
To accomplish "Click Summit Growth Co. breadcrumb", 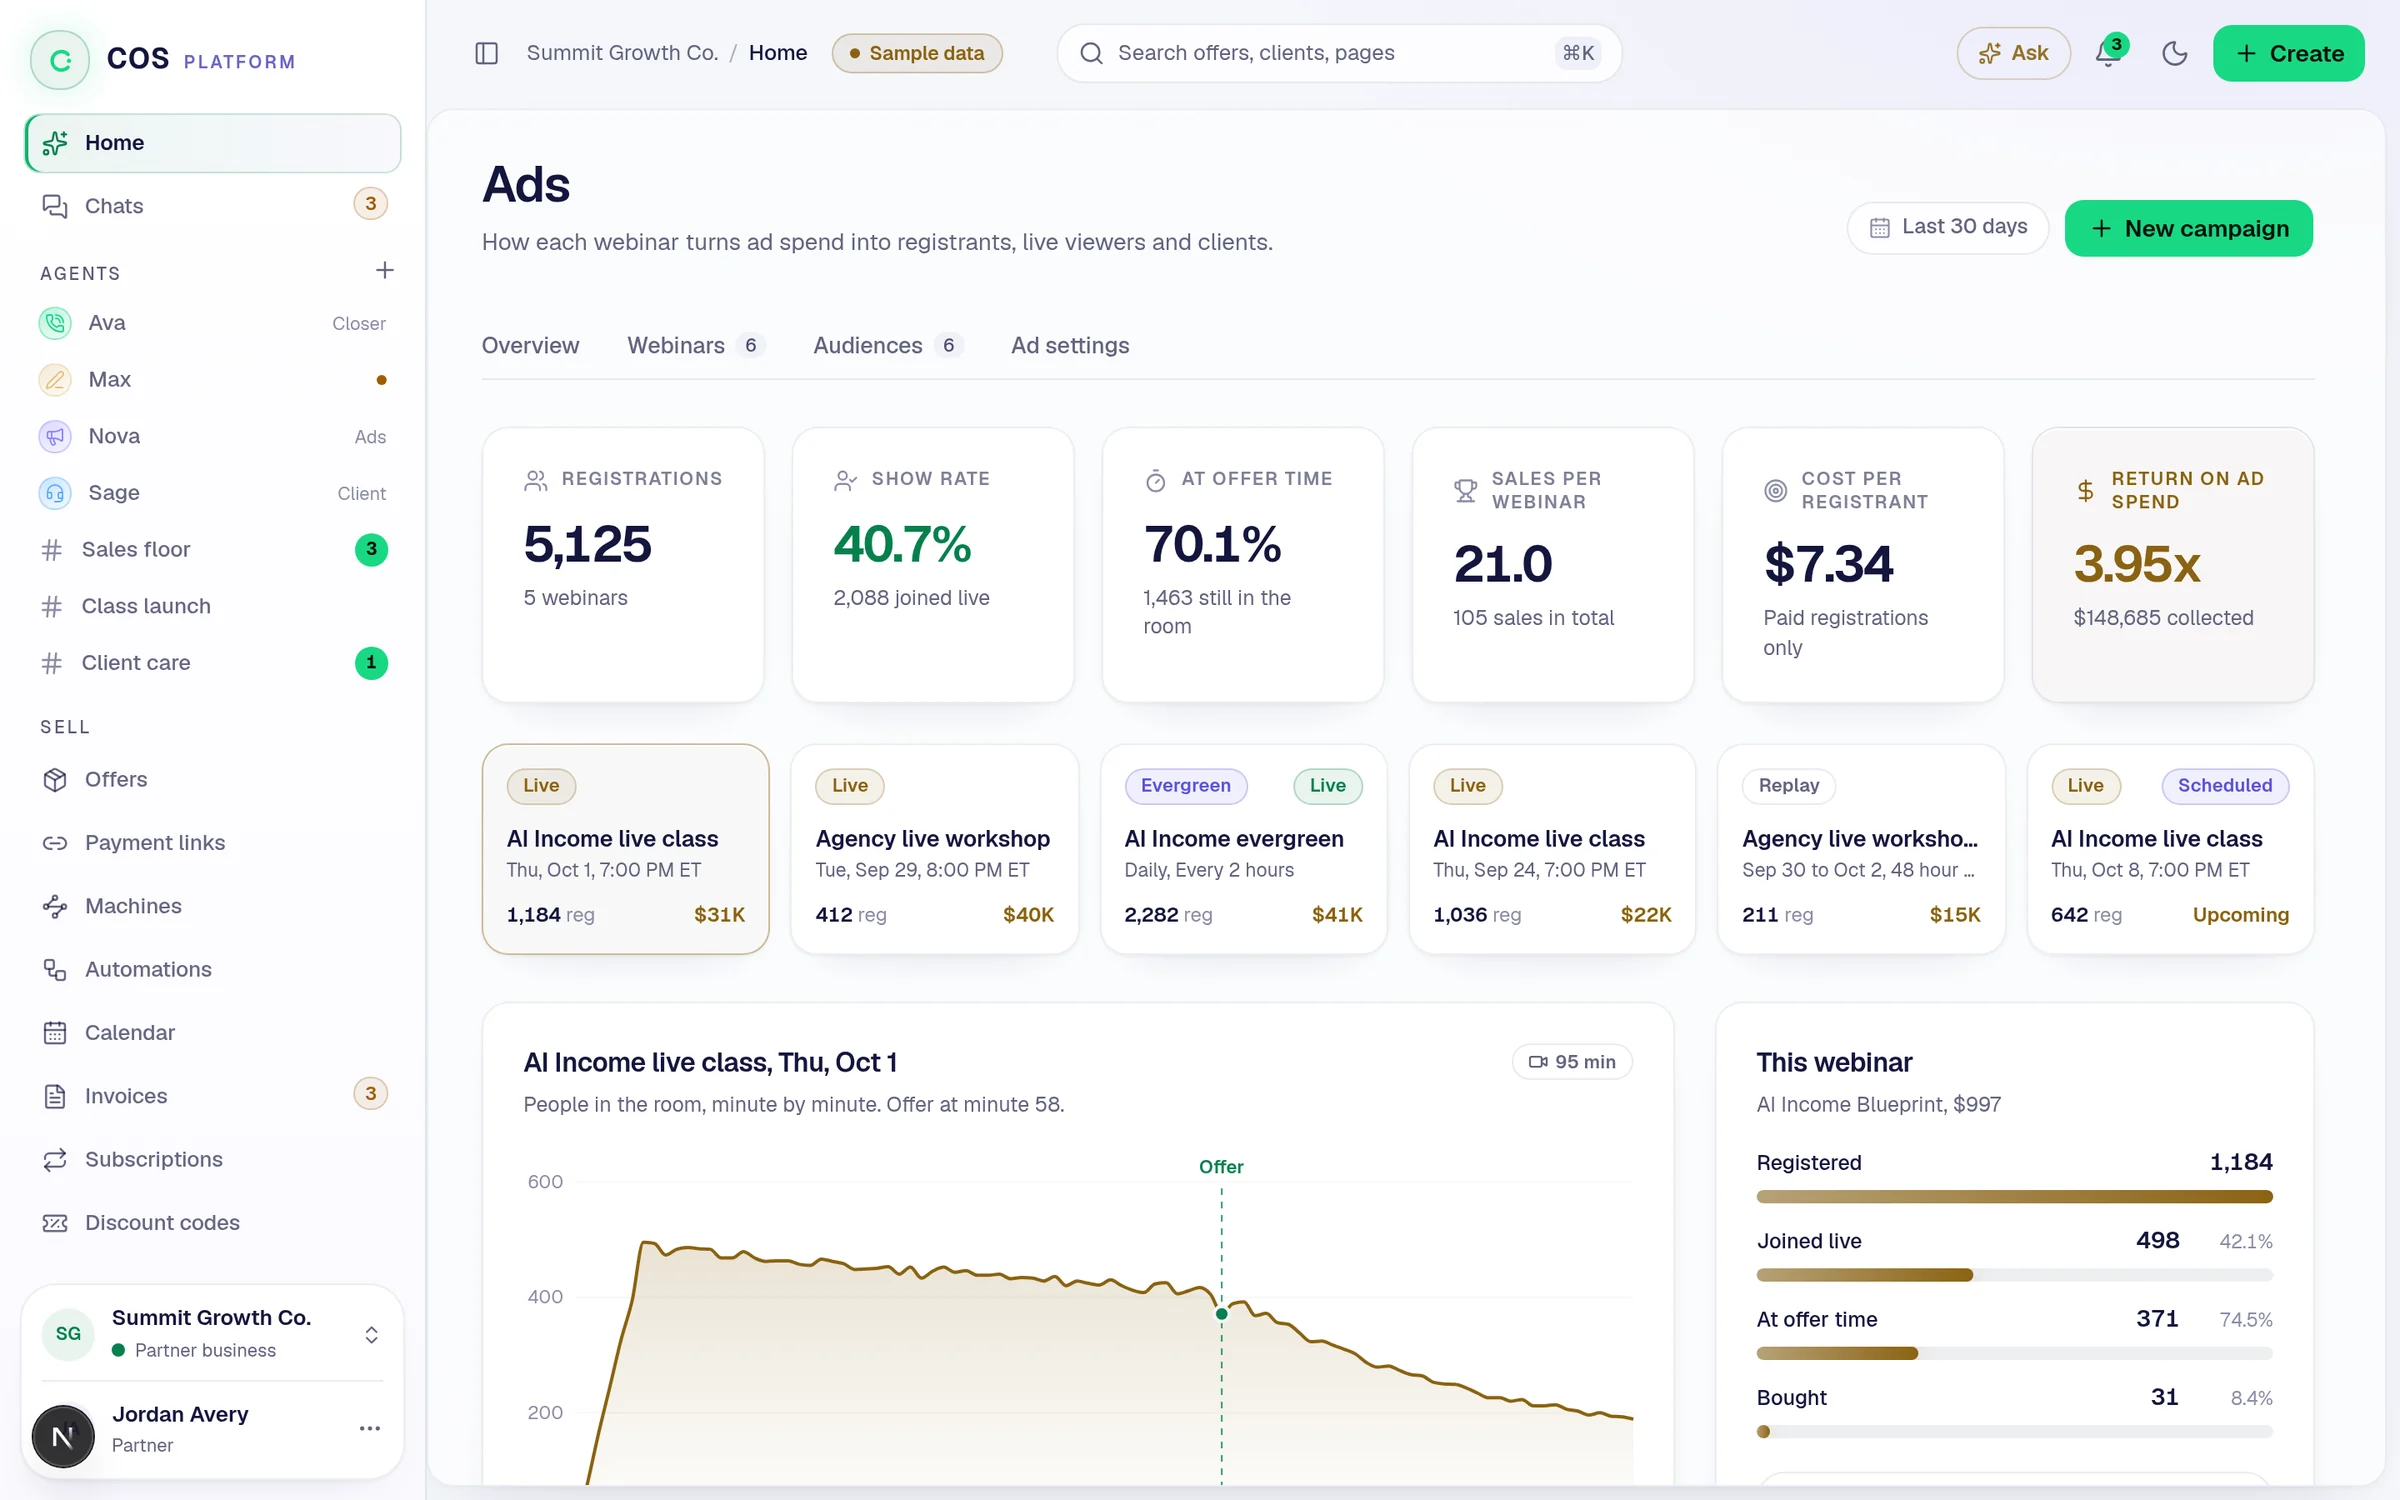I will 622,53.
